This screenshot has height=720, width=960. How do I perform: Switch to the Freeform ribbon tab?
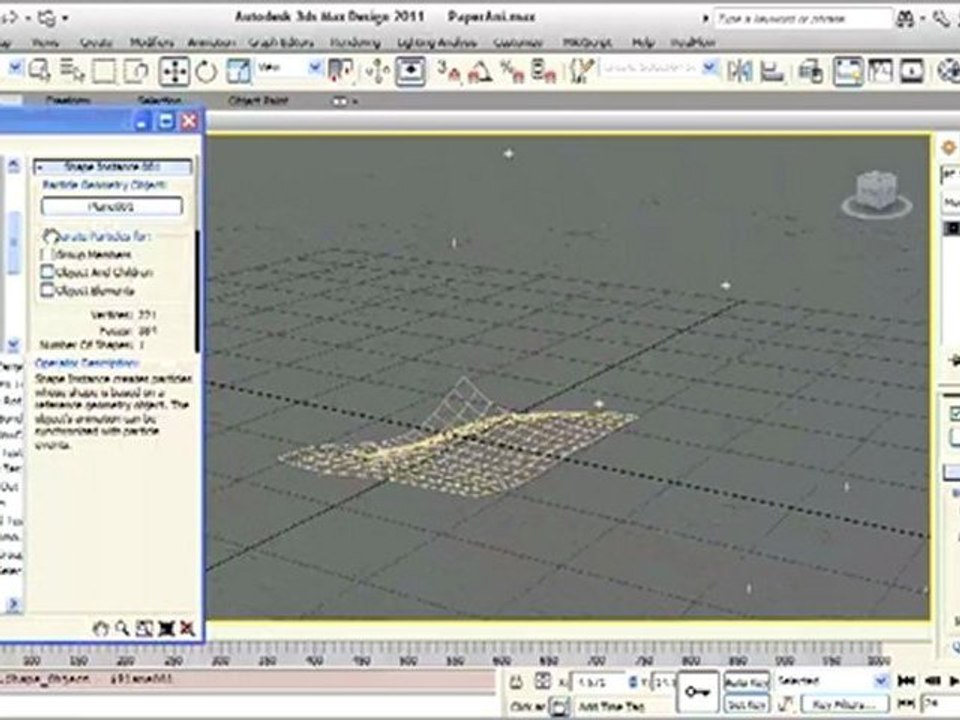[x=68, y=100]
